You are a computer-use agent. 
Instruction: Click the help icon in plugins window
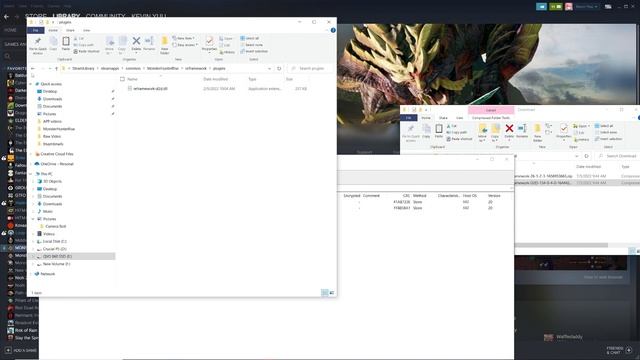pos(333,30)
